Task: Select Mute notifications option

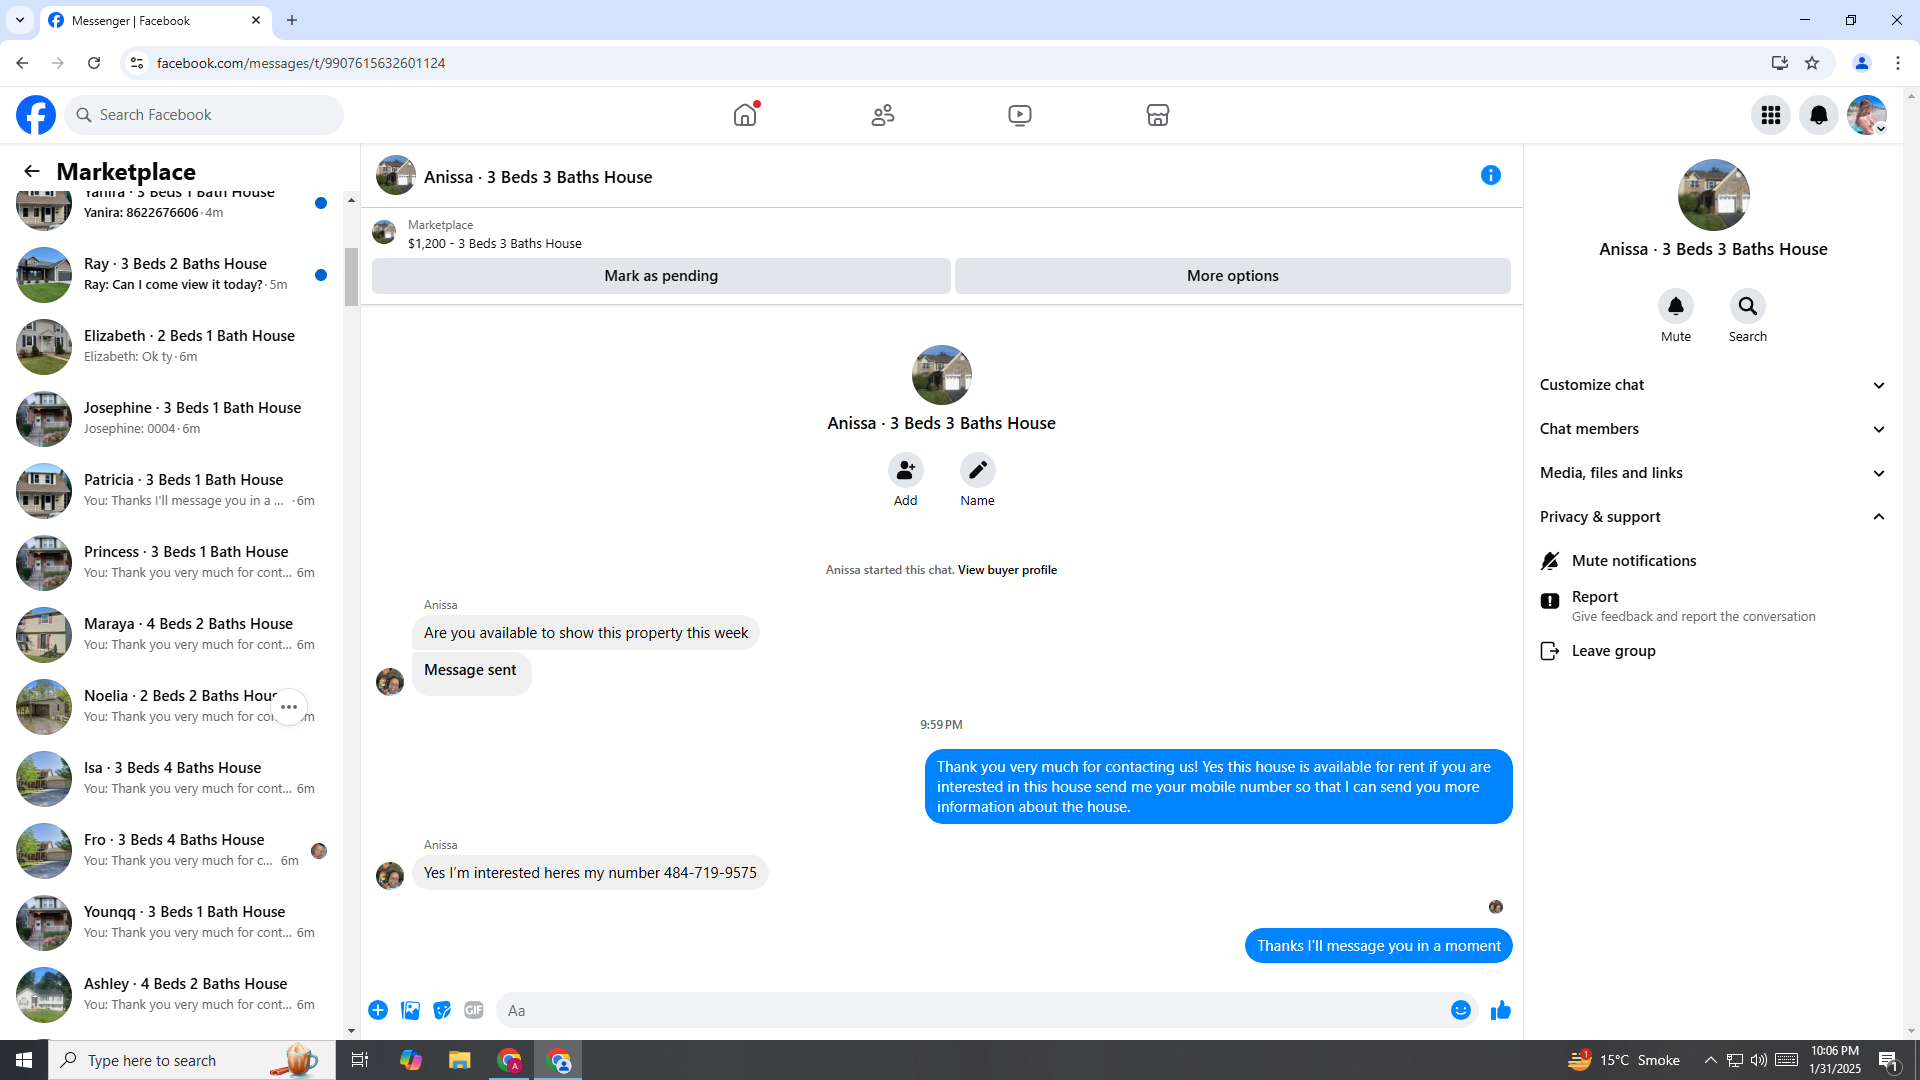Action: tap(1713, 561)
